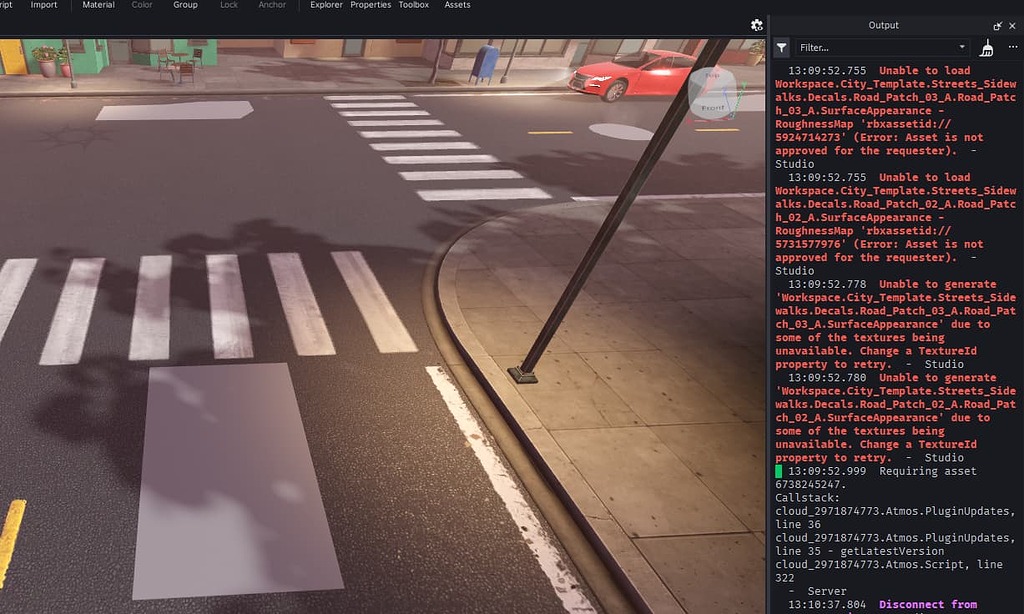The image size is (1024, 614).
Task: Click the Lock tool
Action: 229,5
